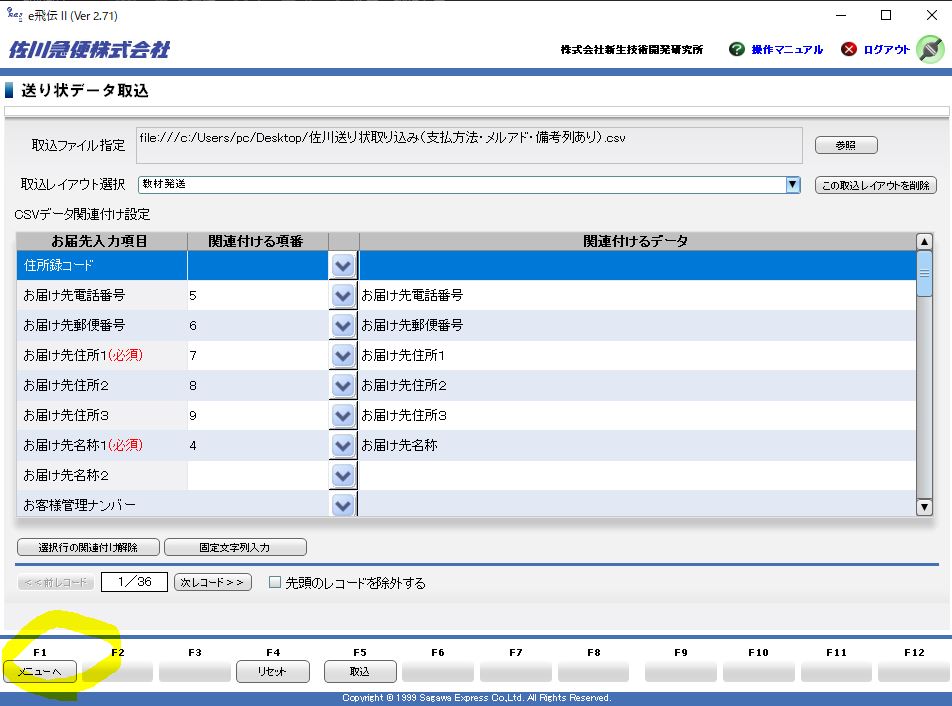Open dropdown arrow for お届け先郵便番号 row

(x=343, y=326)
